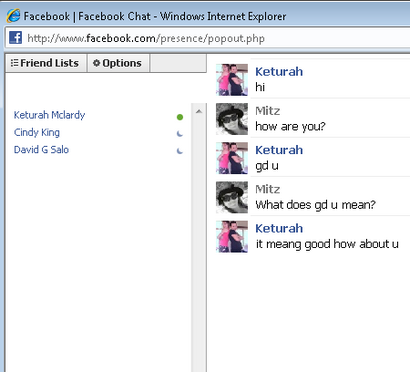
Task: Click Keturah name above 'hi' message
Action: pyautogui.click(x=279, y=72)
